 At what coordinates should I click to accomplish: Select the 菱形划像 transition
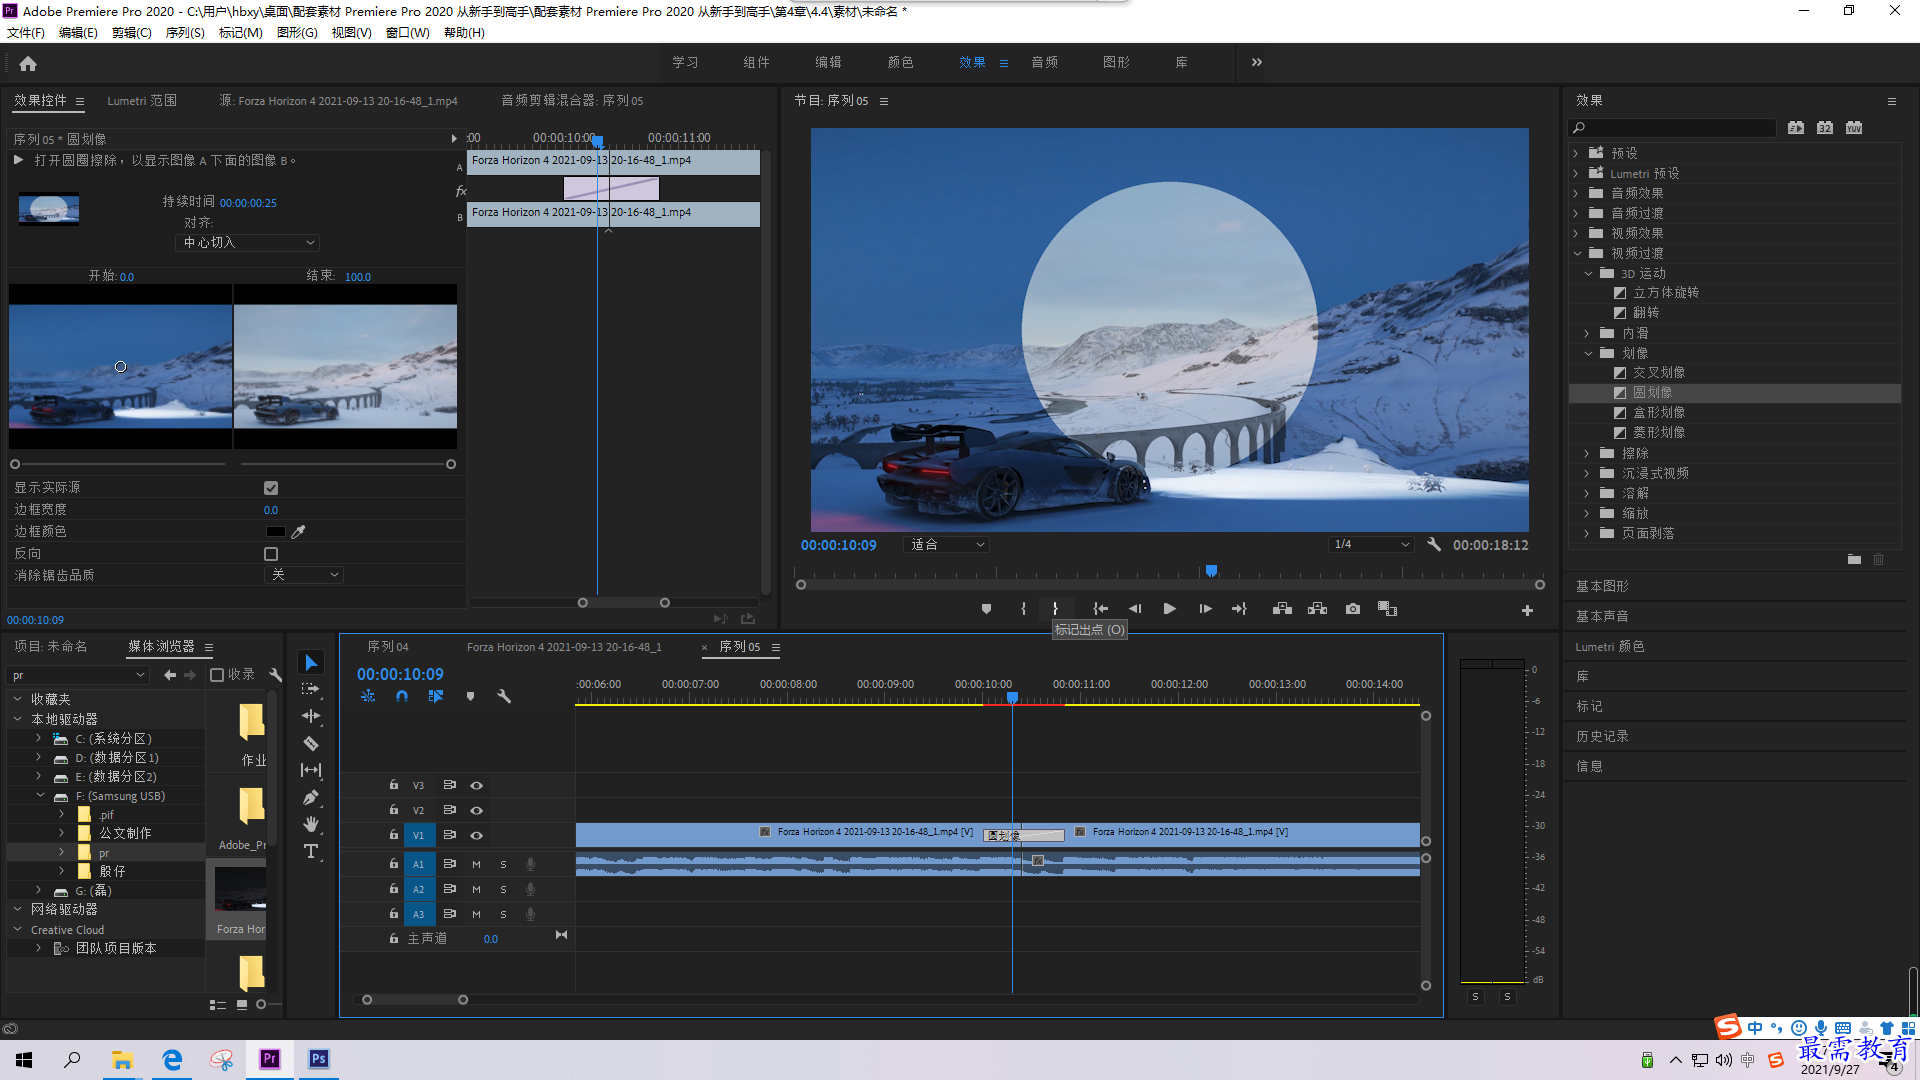[1659, 432]
